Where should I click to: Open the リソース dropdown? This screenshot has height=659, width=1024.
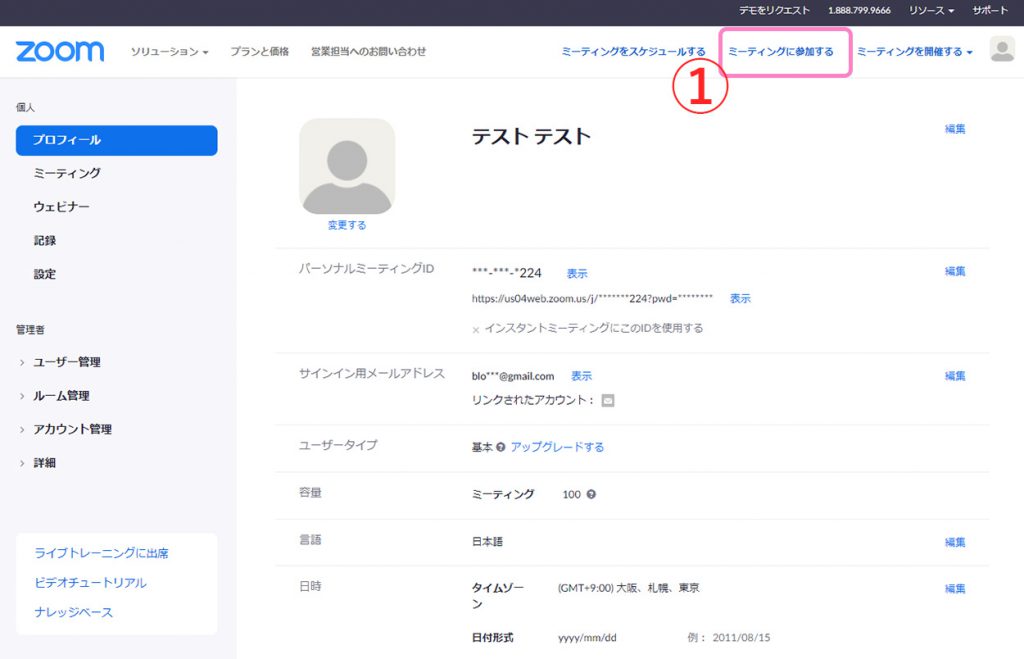(931, 10)
